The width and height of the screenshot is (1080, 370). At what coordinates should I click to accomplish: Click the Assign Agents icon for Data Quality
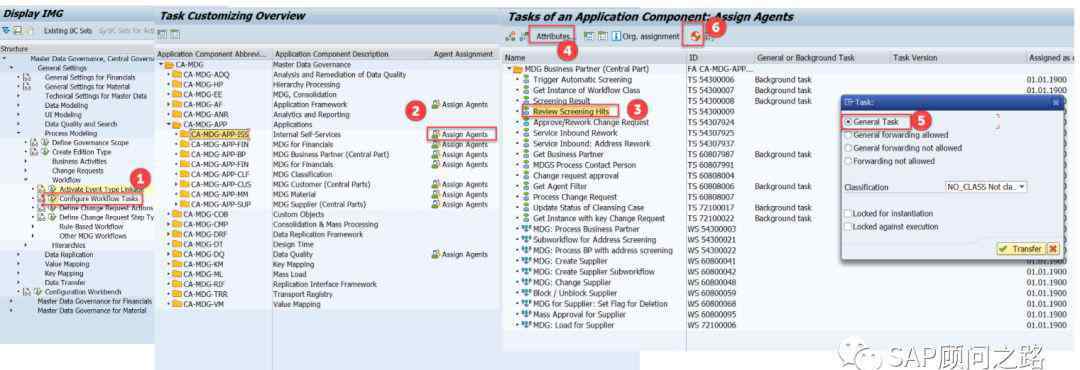coord(435,254)
